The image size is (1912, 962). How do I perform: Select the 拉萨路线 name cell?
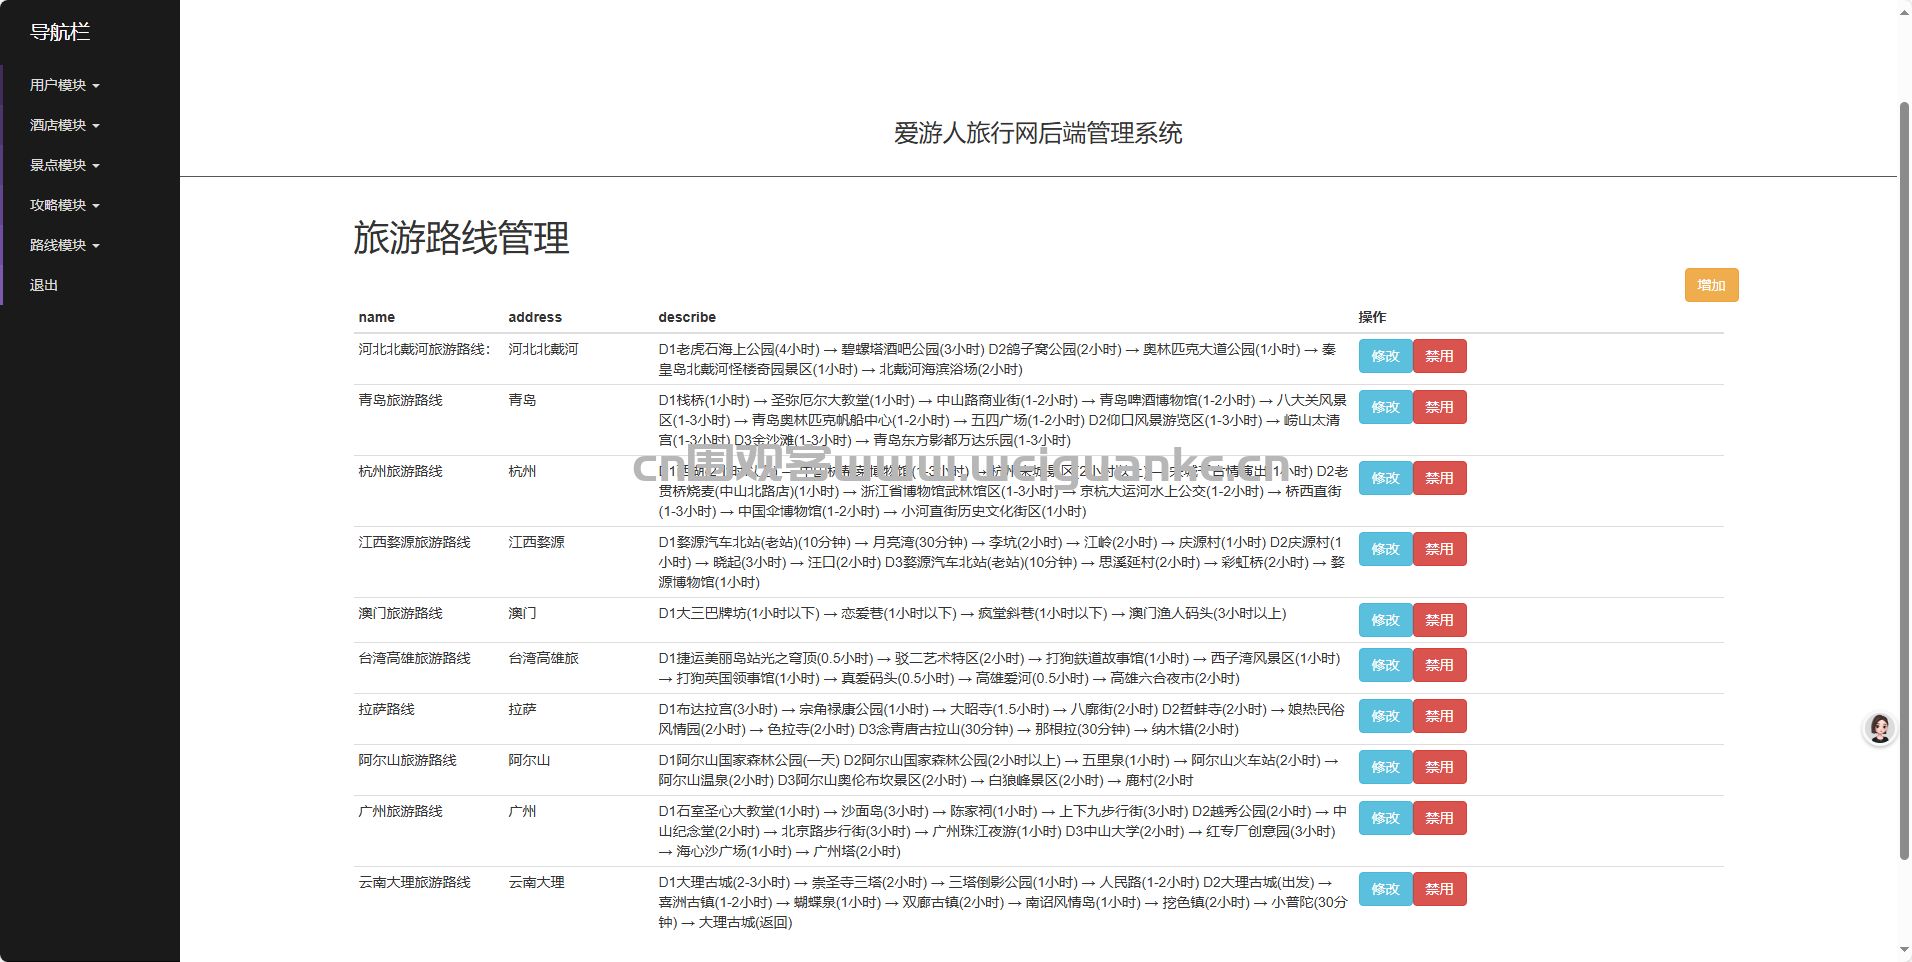[386, 709]
